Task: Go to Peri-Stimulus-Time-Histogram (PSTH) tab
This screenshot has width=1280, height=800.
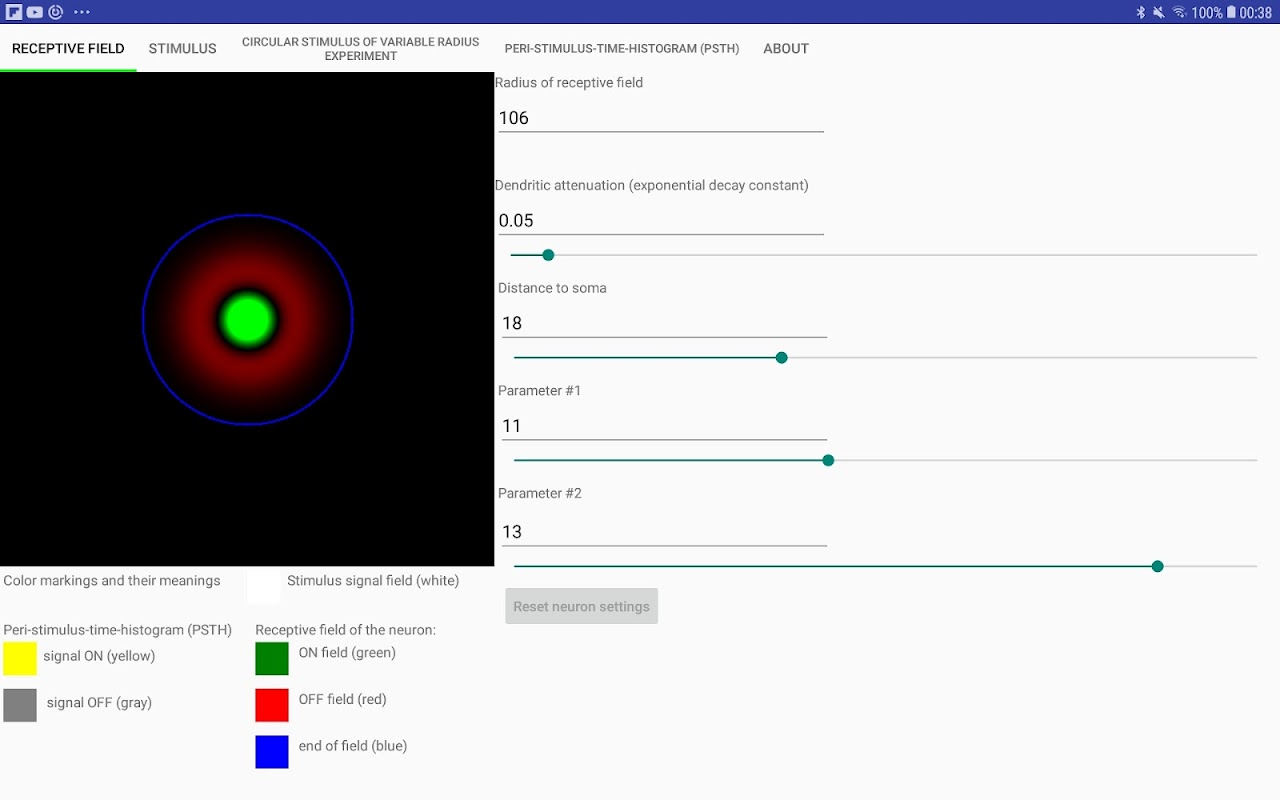Action: pos(622,48)
